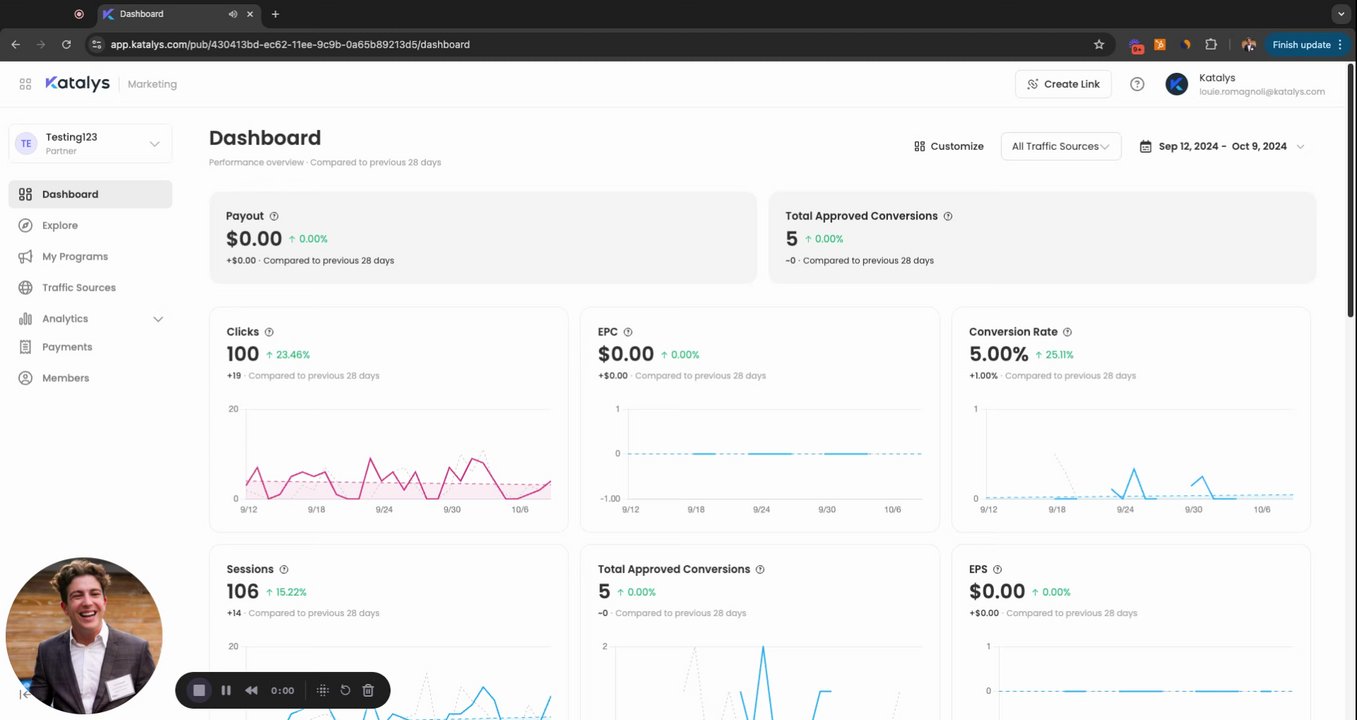The image size is (1357, 720).
Task: Click the Conversion Rate value 5.00%
Action: [999, 354]
